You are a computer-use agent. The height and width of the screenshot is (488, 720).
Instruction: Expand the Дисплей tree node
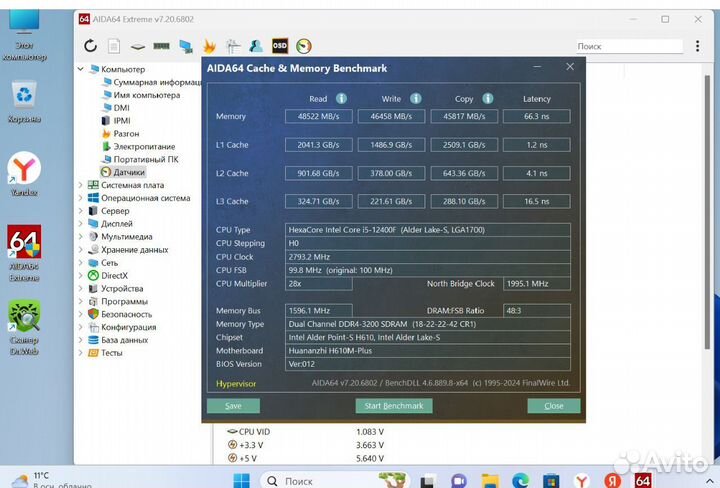pyautogui.click(x=81, y=224)
